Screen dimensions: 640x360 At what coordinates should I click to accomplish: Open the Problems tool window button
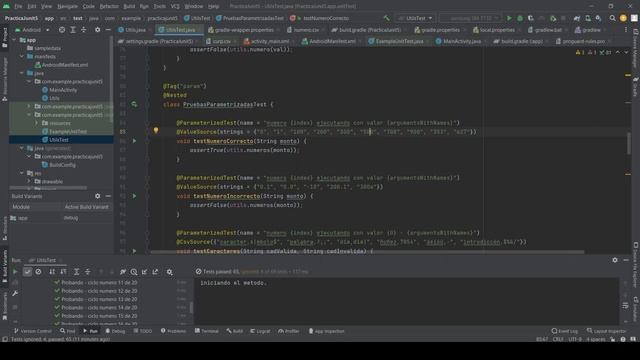click(173, 331)
